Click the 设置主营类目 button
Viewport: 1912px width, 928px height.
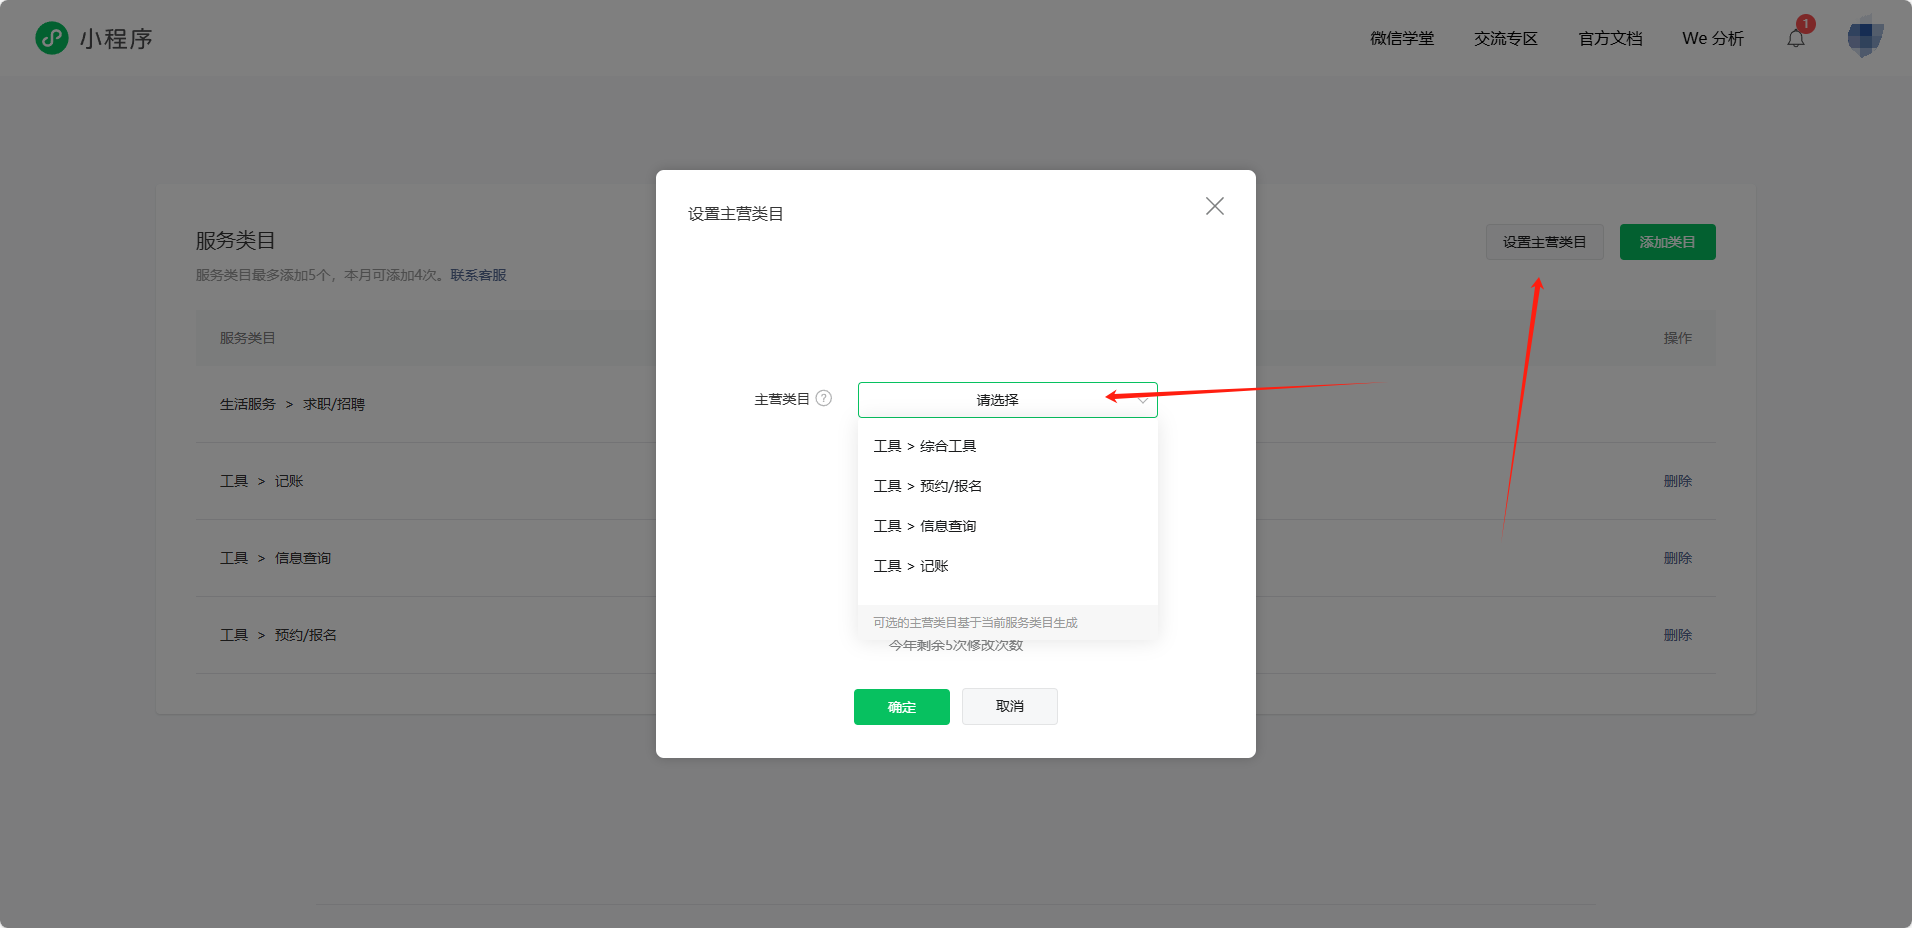(x=1543, y=241)
